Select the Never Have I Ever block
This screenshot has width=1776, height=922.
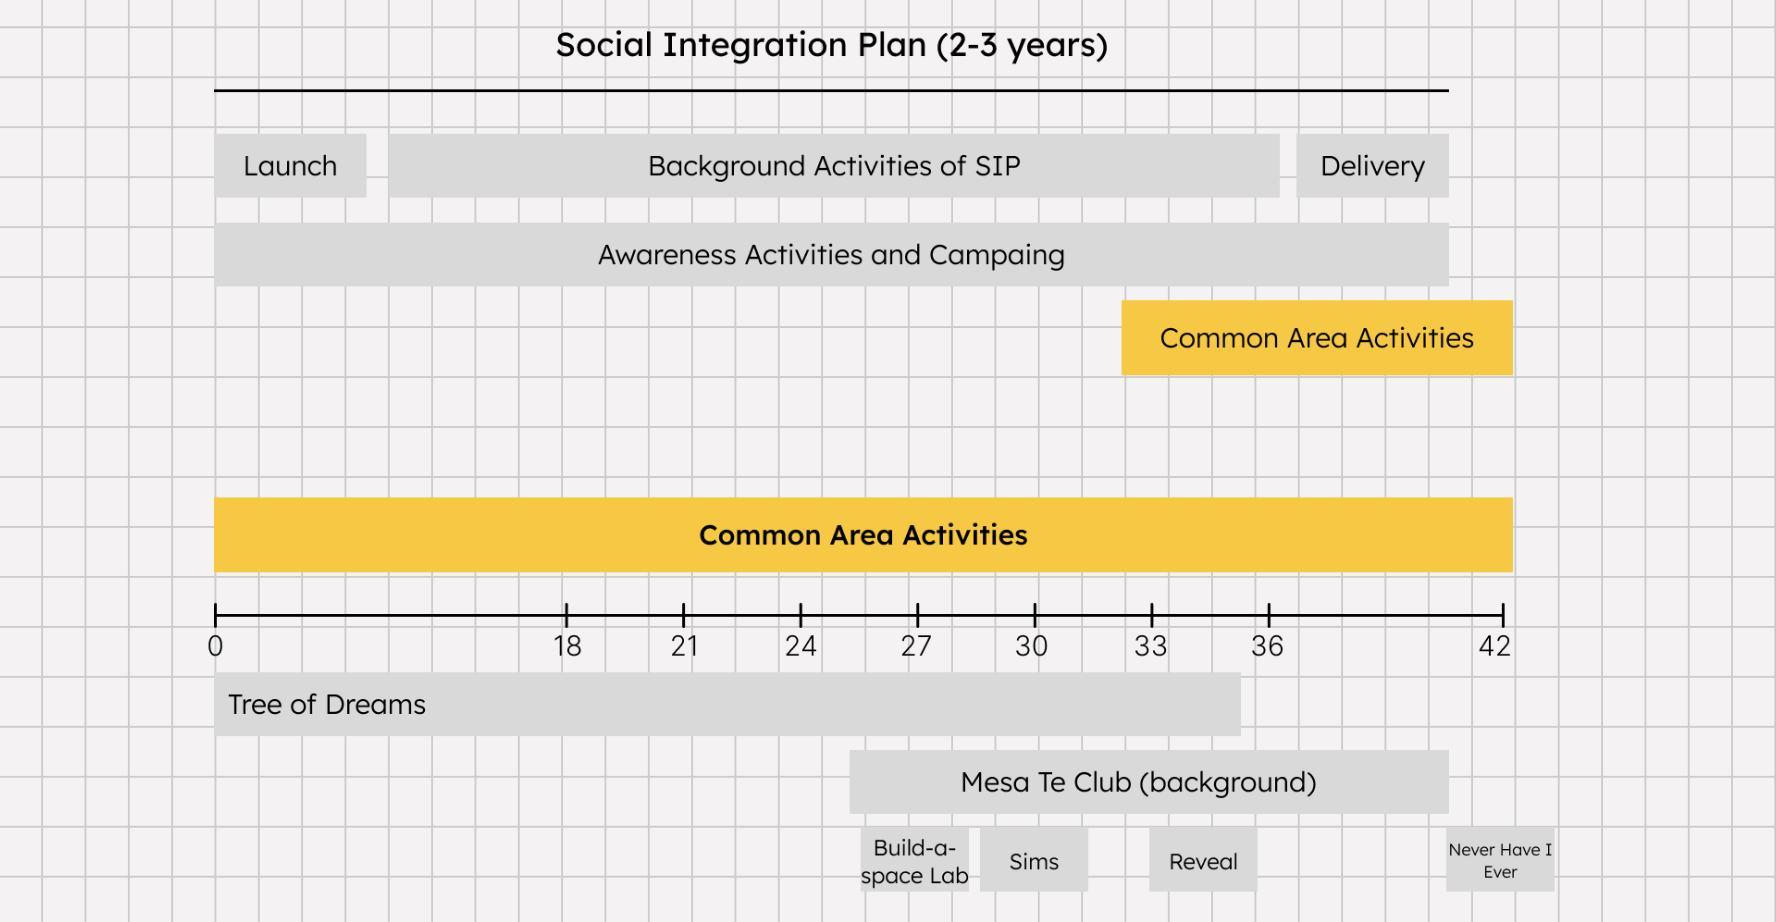coord(1500,860)
